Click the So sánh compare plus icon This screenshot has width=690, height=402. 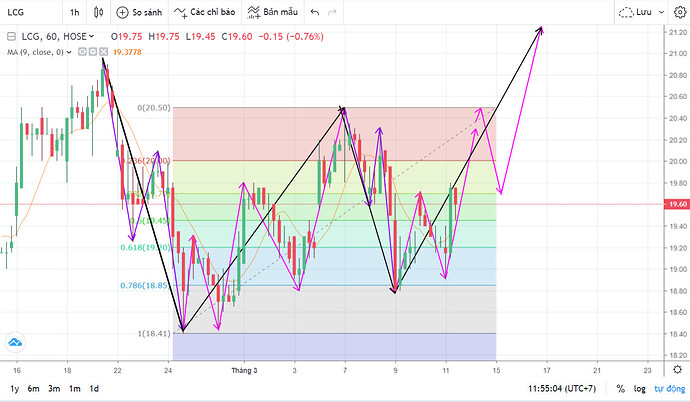[x=122, y=12]
